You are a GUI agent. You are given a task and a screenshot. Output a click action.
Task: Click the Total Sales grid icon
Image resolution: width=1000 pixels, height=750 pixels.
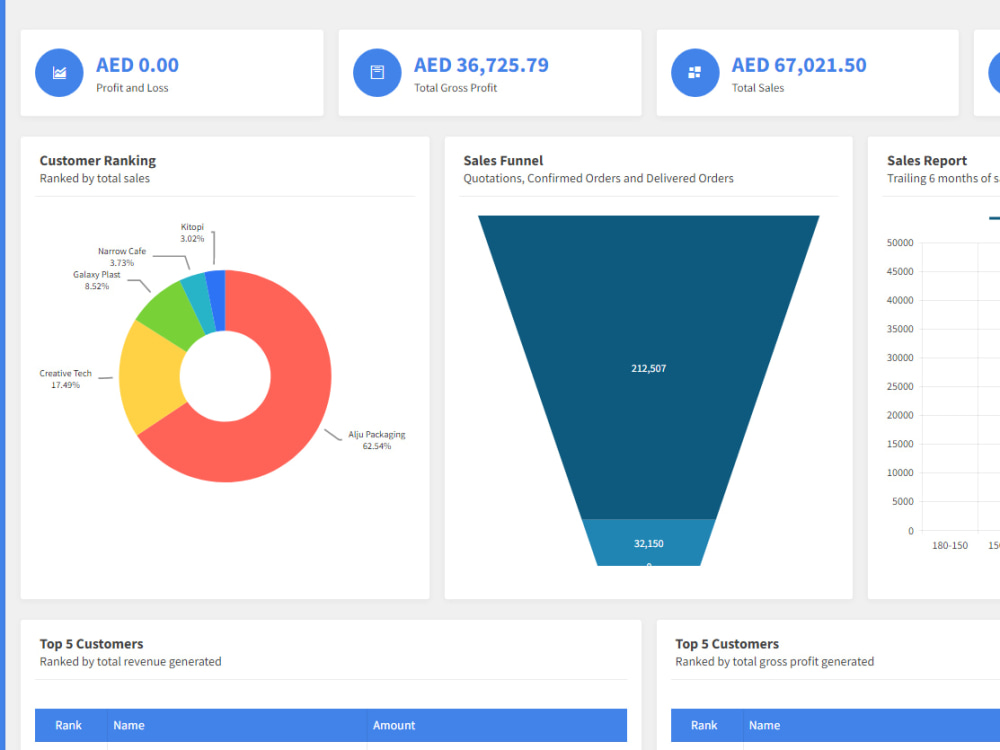[695, 73]
